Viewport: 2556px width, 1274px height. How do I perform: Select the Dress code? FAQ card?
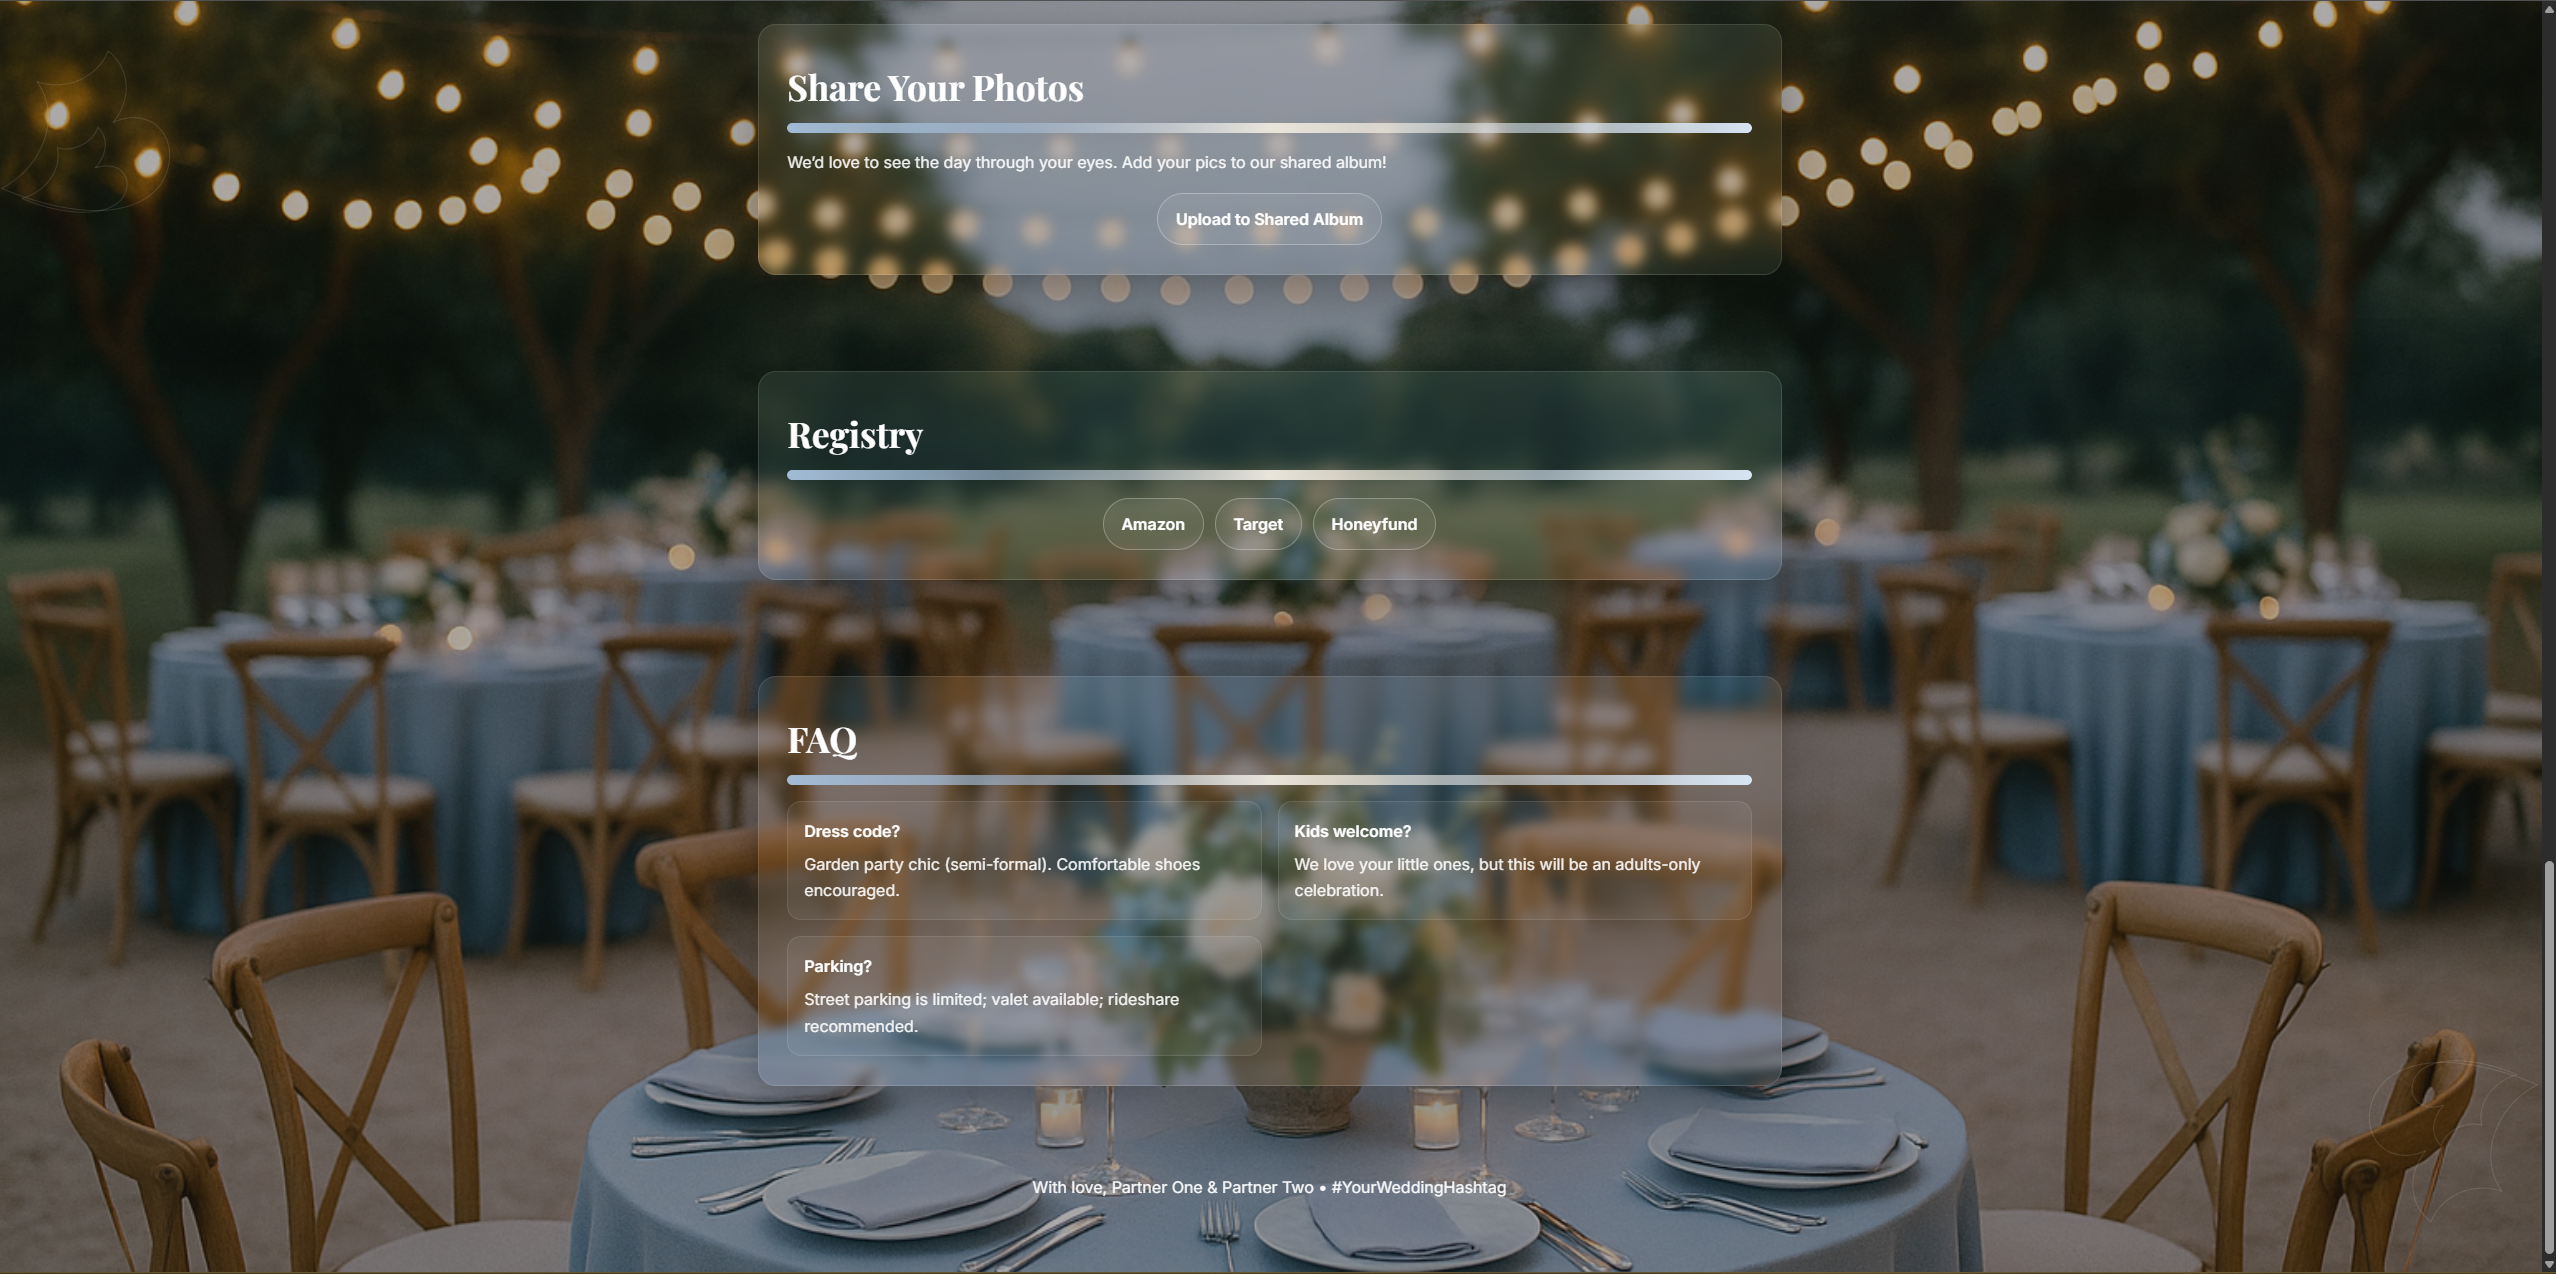click(x=1023, y=860)
